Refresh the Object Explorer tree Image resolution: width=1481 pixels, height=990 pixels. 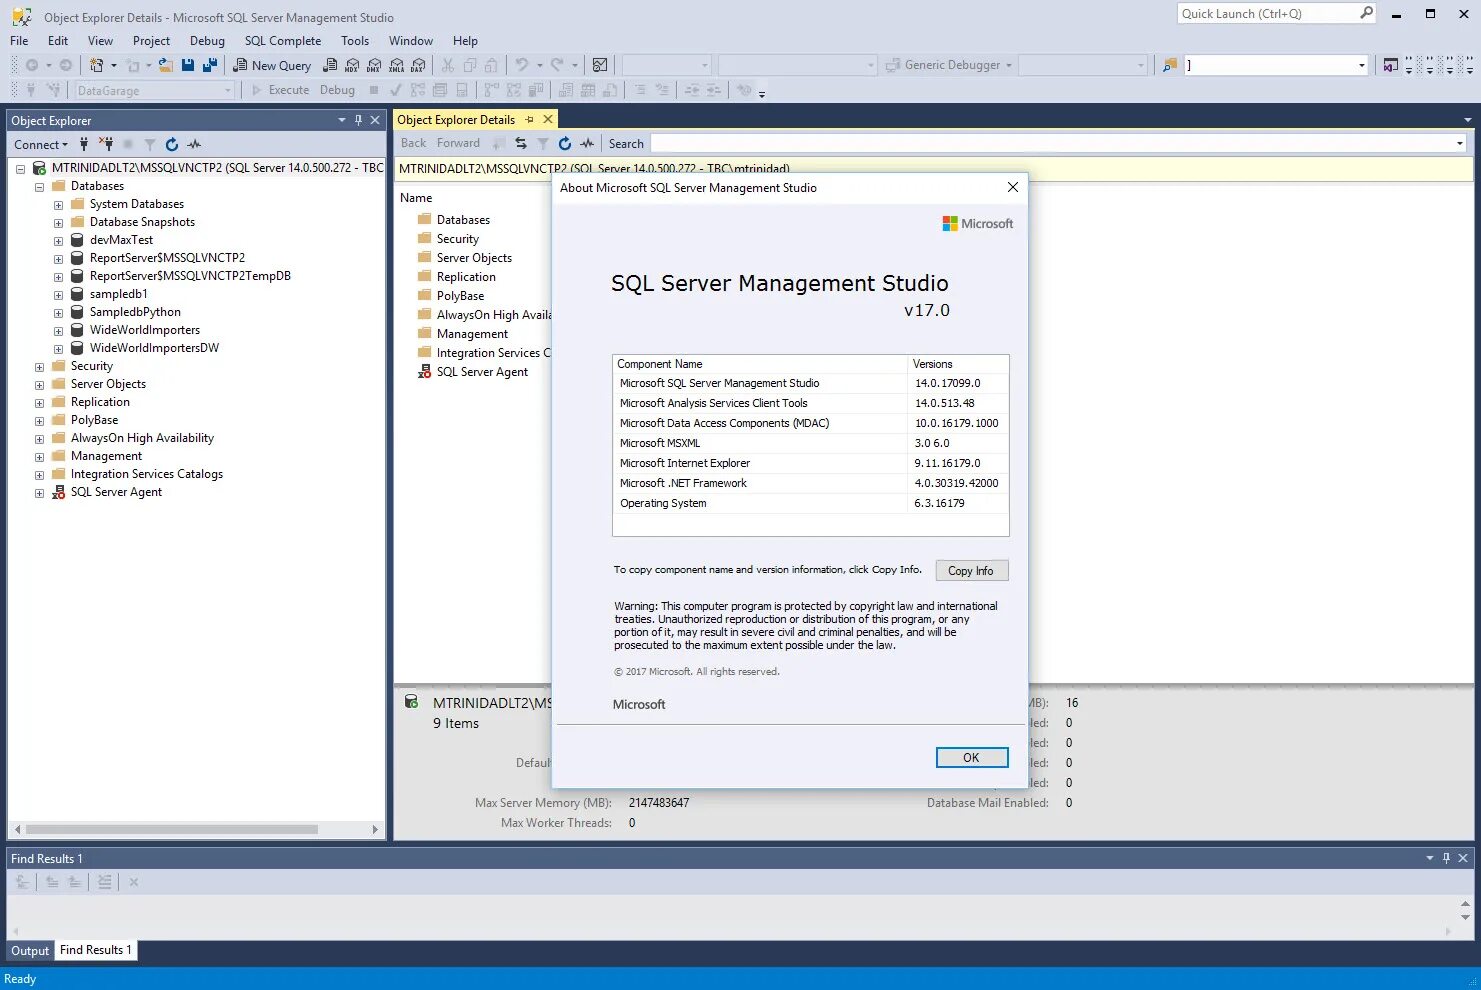click(x=172, y=144)
